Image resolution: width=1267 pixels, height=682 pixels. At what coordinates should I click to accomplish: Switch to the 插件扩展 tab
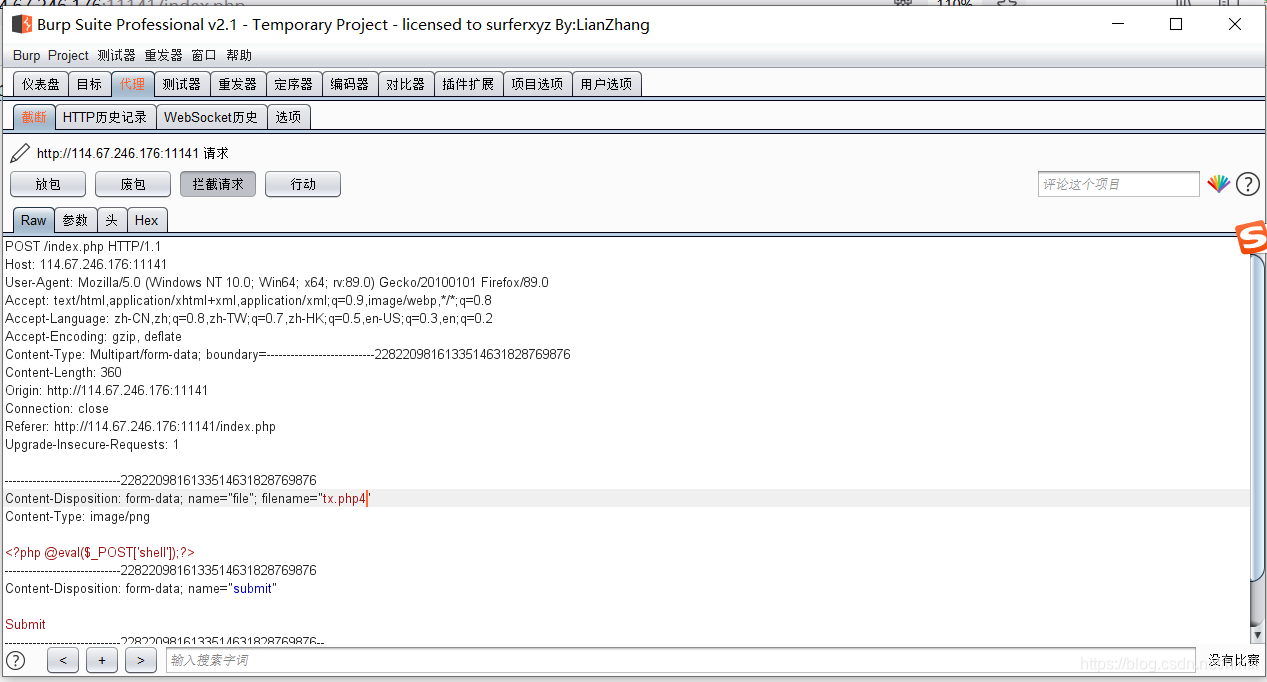(x=468, y=85)
